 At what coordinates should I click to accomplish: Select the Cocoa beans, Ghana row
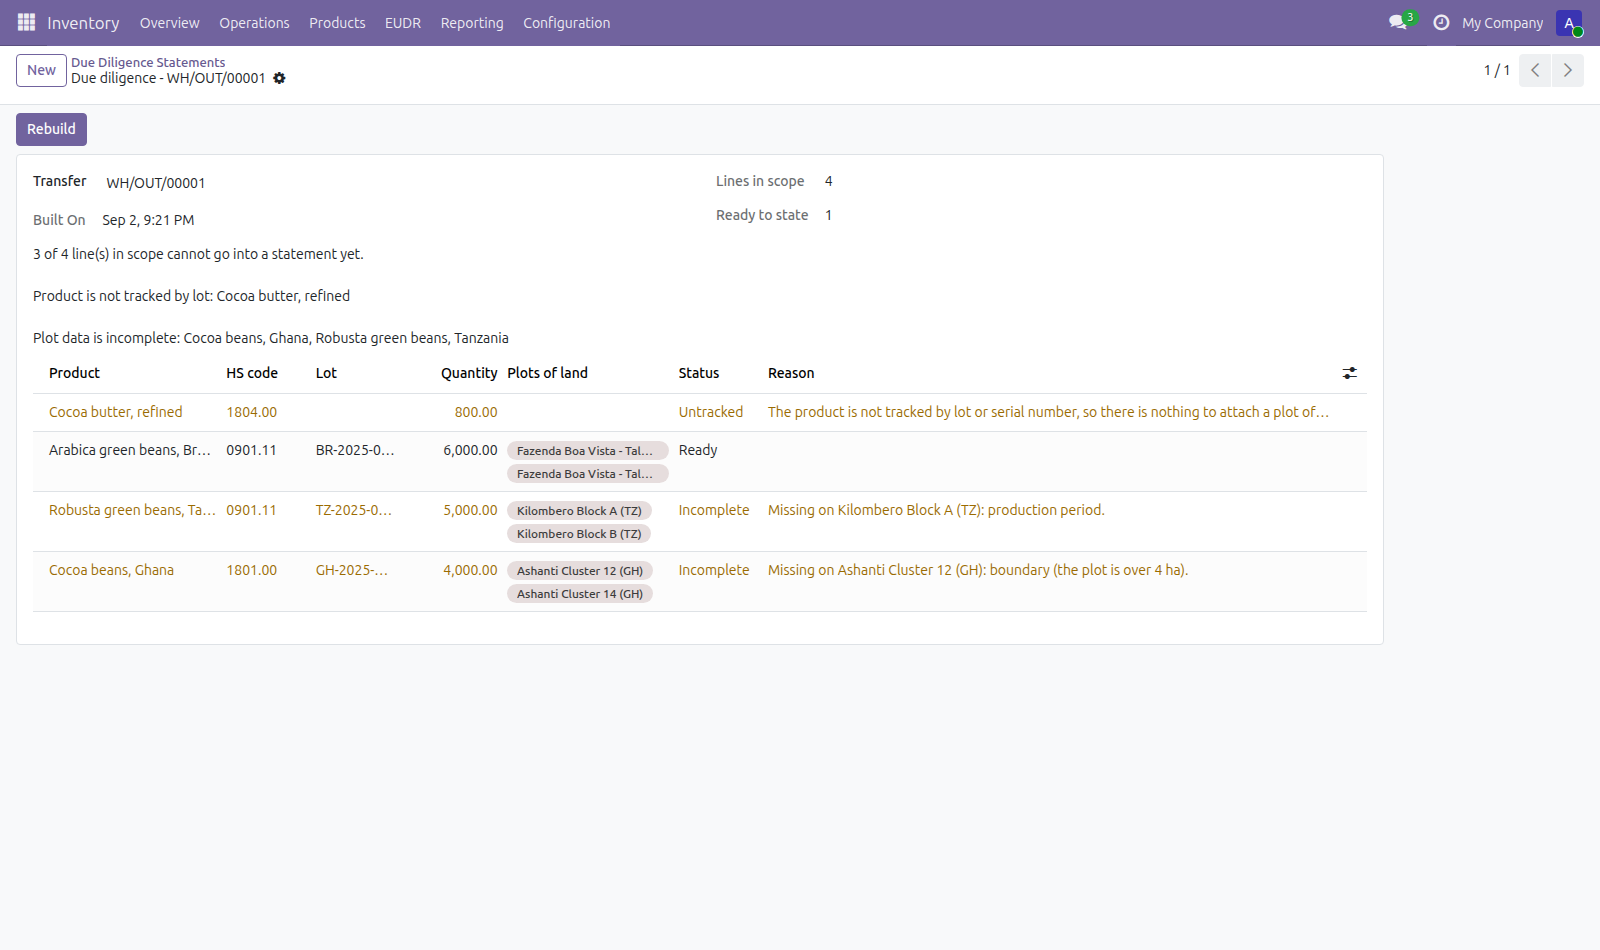click(x=700, y=582)
